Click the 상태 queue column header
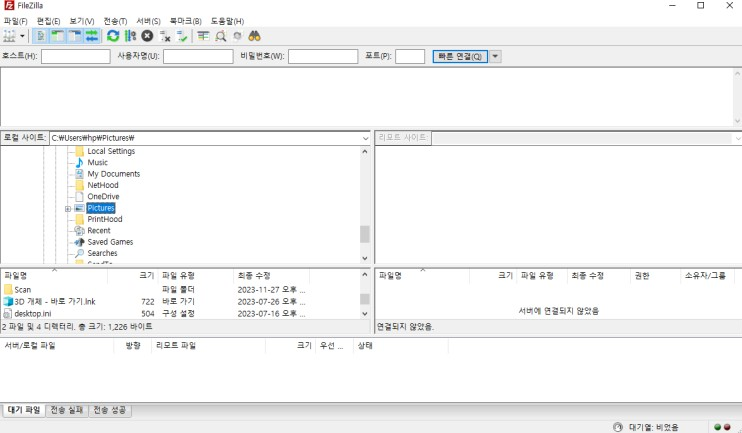The width and height of the screenshot is (742, 433). (401, 345)
